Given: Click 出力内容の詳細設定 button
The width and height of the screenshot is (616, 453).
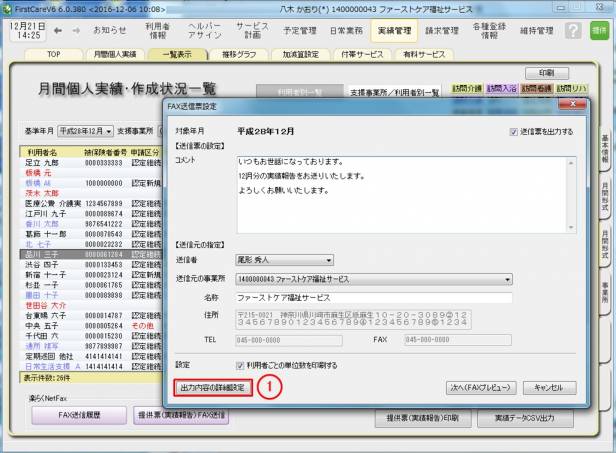Looking at the screenshot, I should (x=210, y=387).
